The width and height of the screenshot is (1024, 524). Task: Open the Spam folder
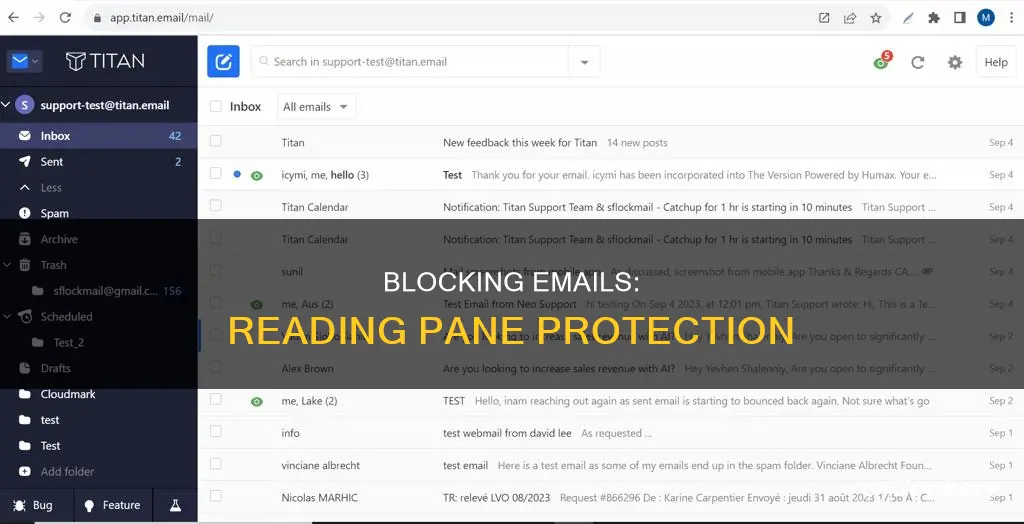coord(99,213)
